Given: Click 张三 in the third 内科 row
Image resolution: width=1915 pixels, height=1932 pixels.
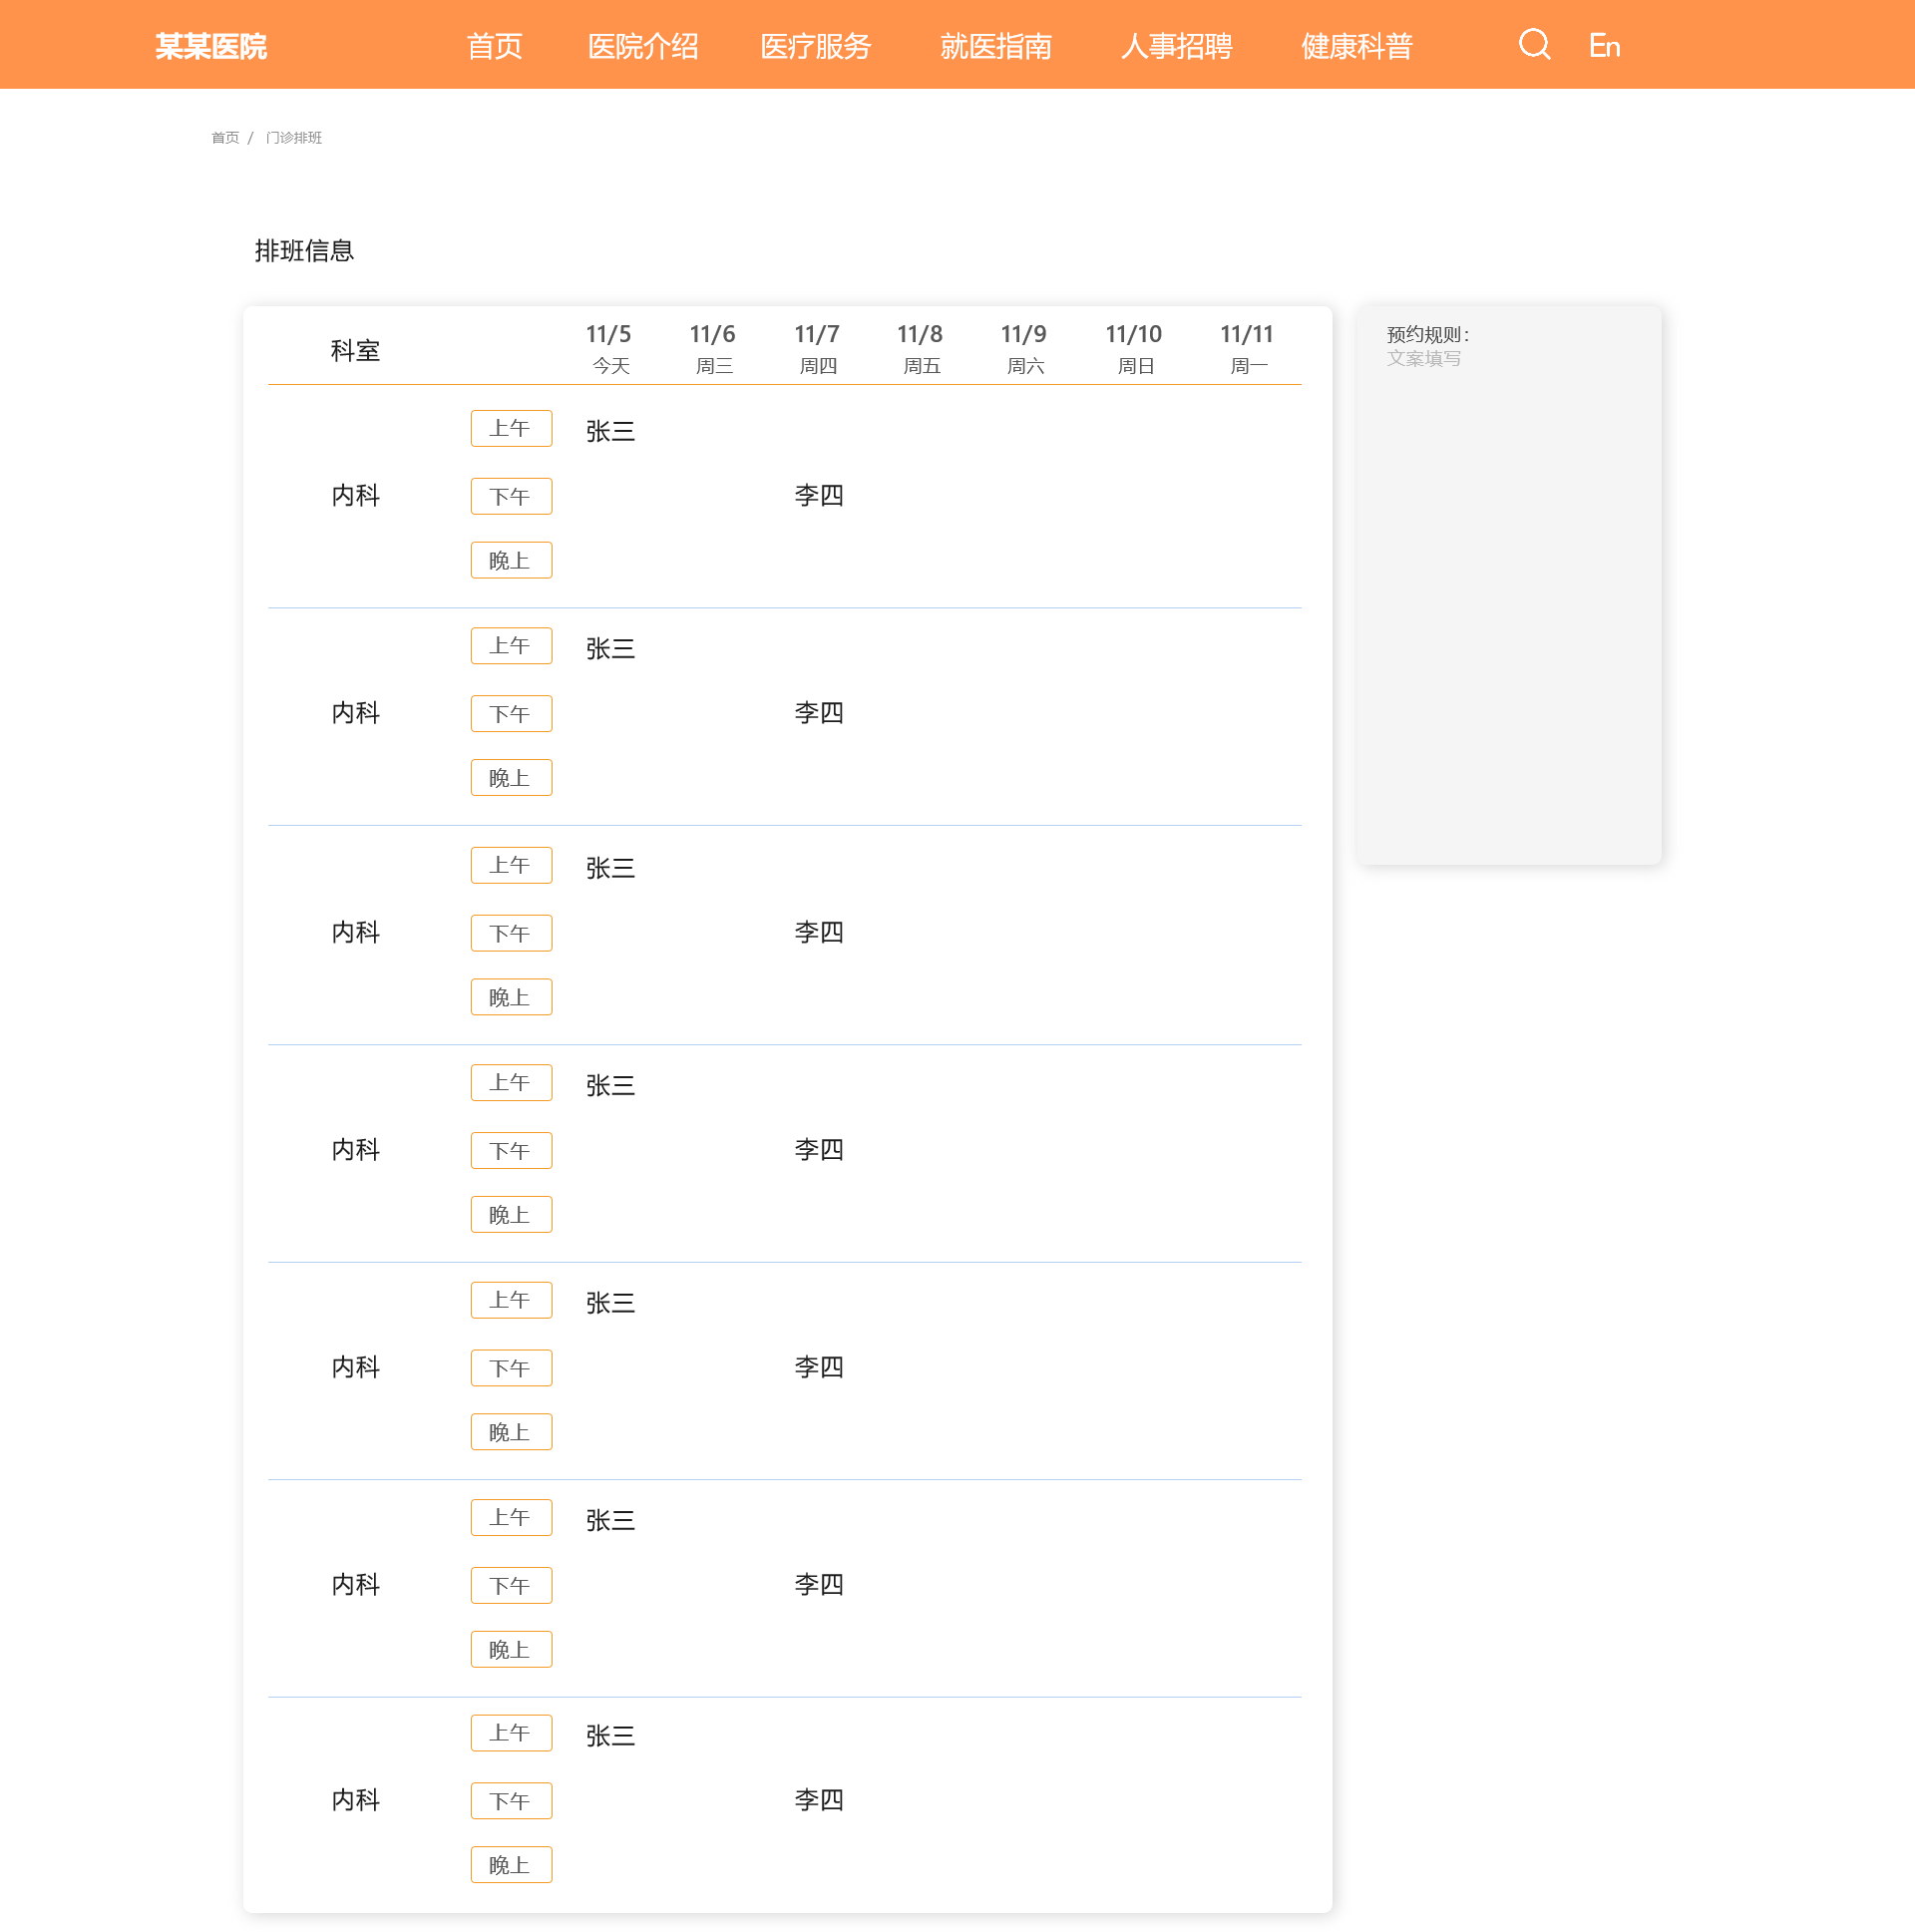Looking at the screenshot, I should pos(610,868).
